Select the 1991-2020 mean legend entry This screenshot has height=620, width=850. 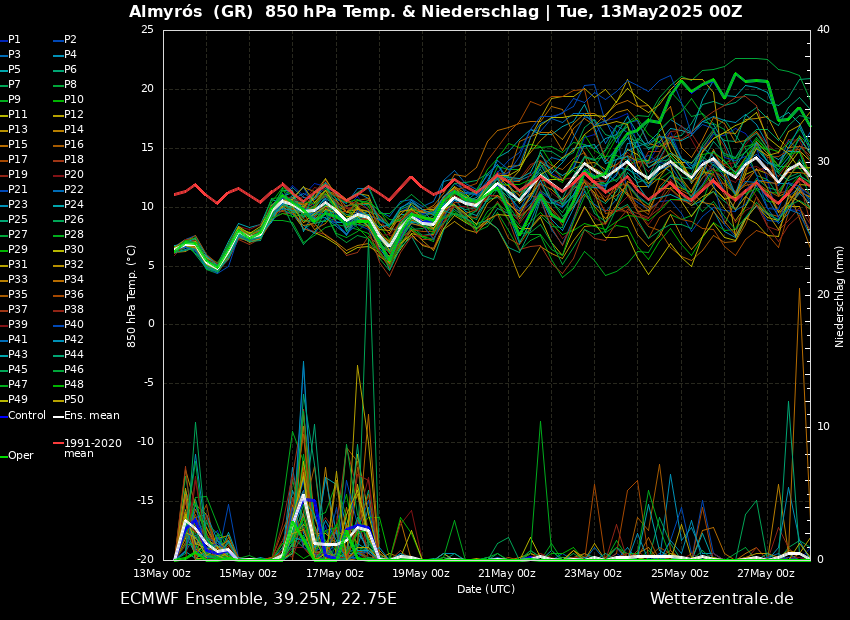[x=92, y=448]
